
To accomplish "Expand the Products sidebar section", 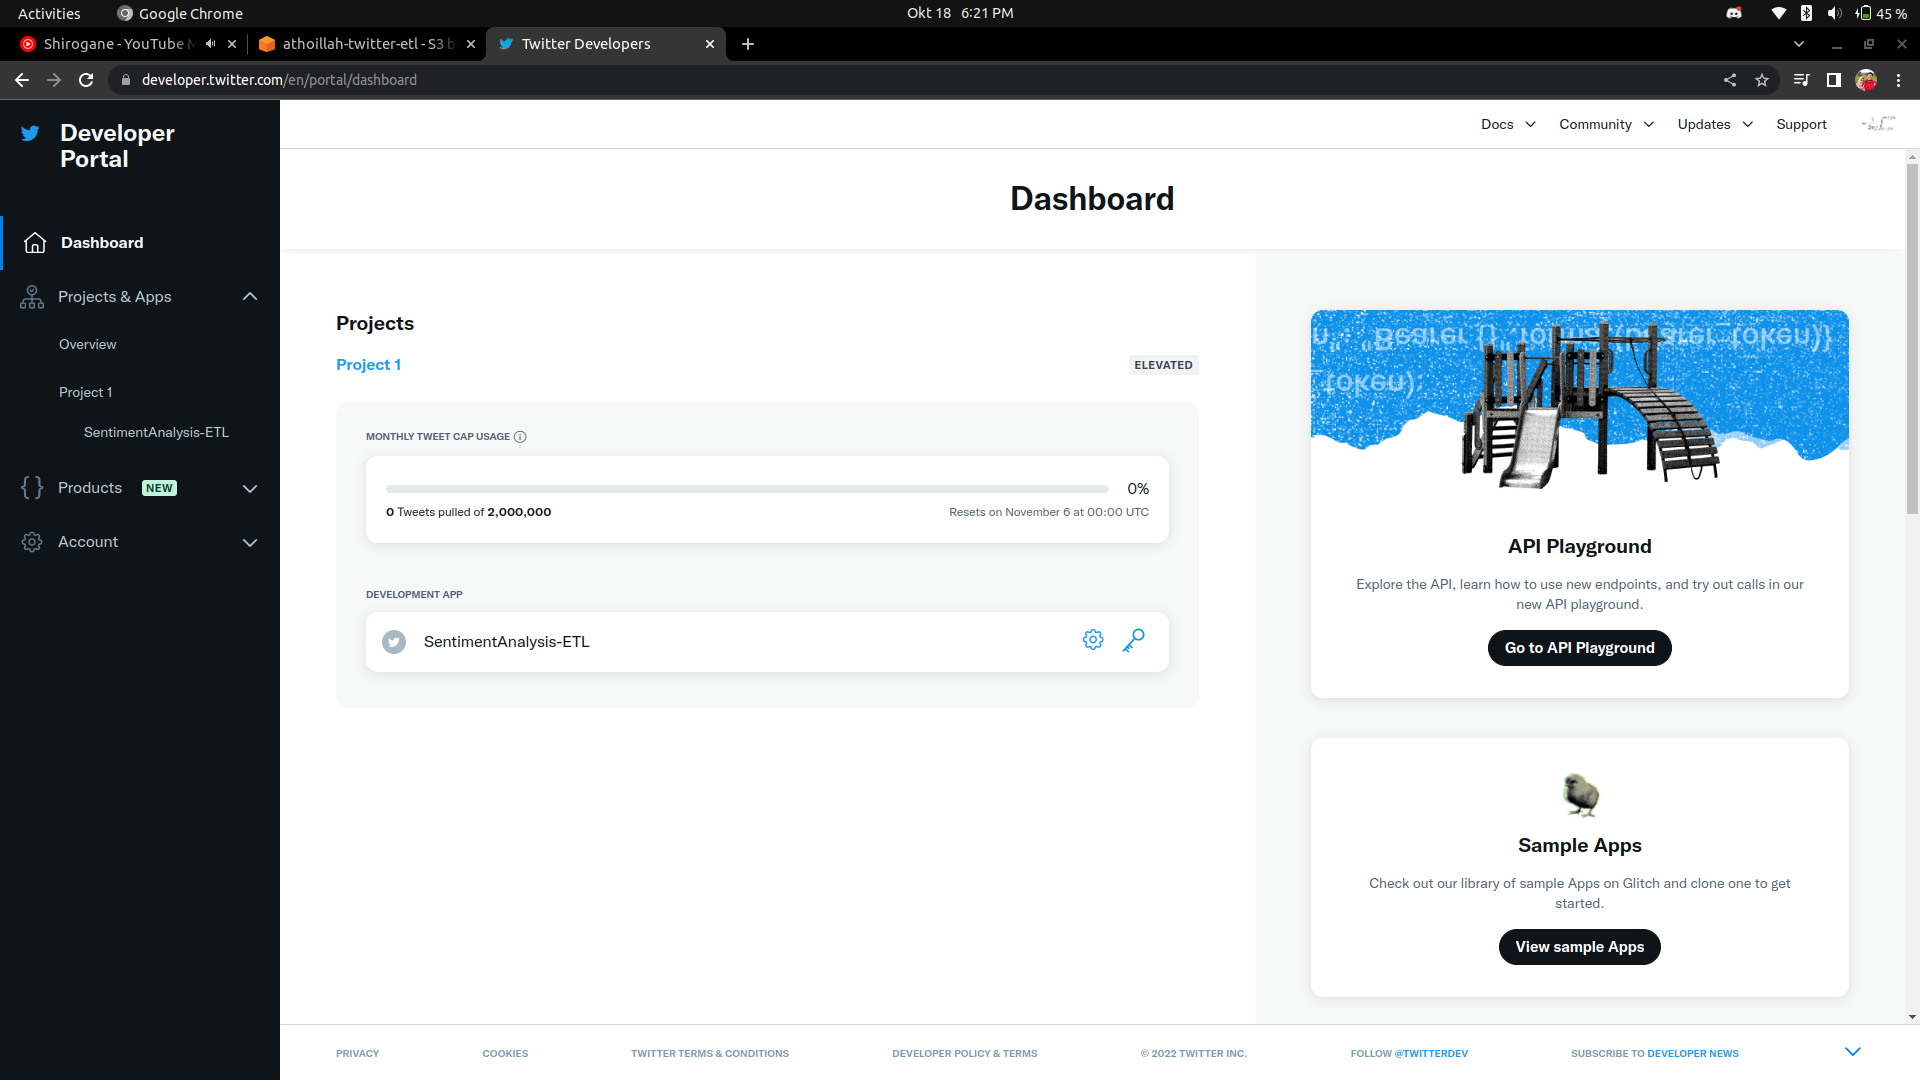I will pyautogui.click(x=250, y=489).
